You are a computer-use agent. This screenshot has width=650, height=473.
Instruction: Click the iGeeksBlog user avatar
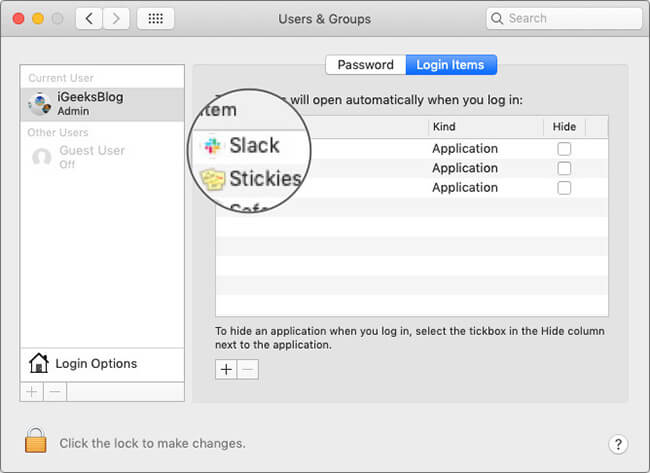coord(39,104)
